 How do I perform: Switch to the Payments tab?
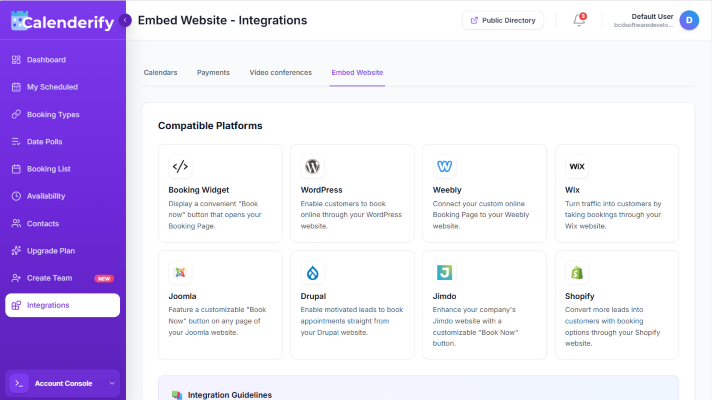pyautogui.click(x=213, y=73)
